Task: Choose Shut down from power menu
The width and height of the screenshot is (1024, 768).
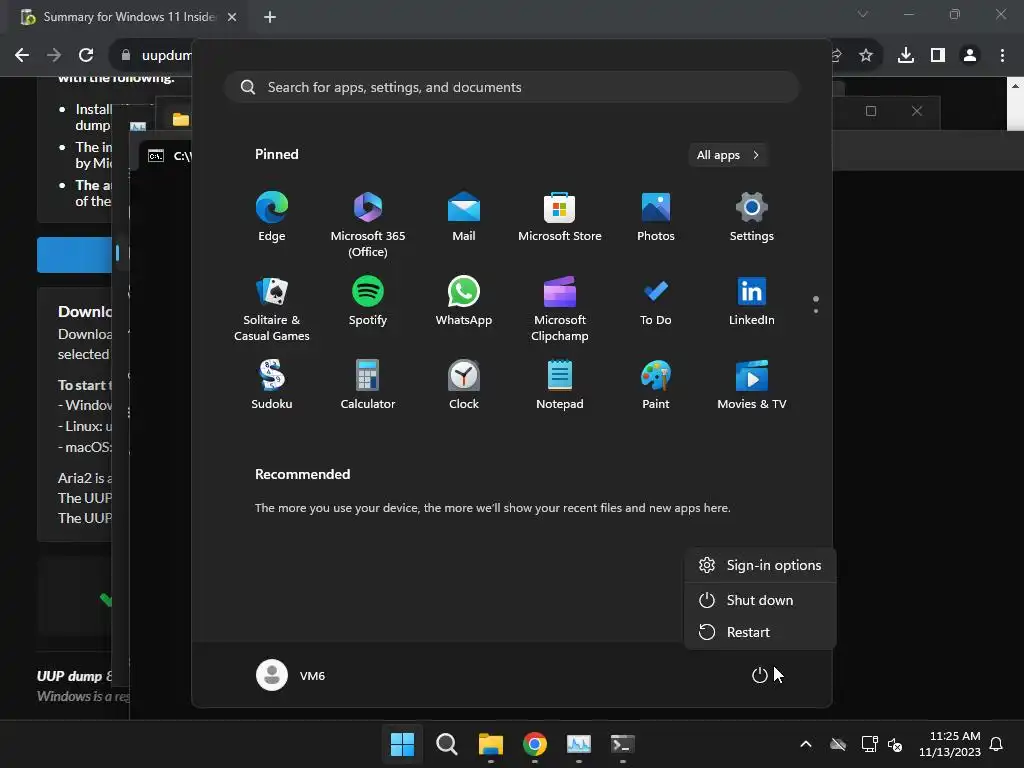Action: (760, 600)
